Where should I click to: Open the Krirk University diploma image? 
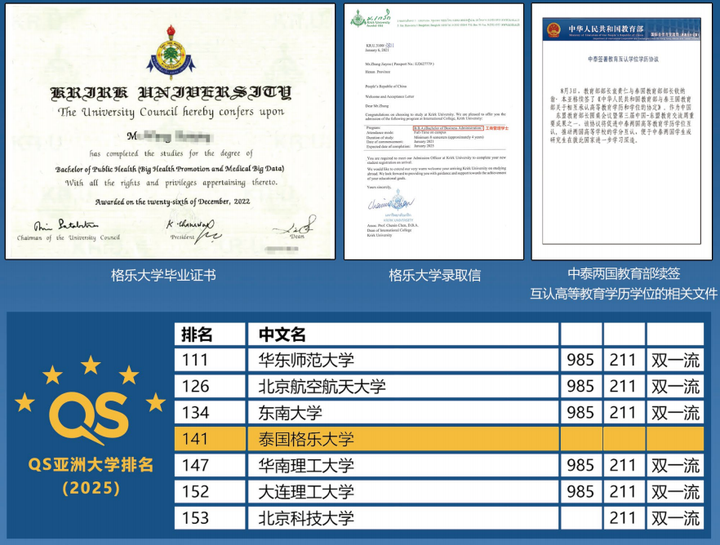pyautogui.click(x=170, y=131)
